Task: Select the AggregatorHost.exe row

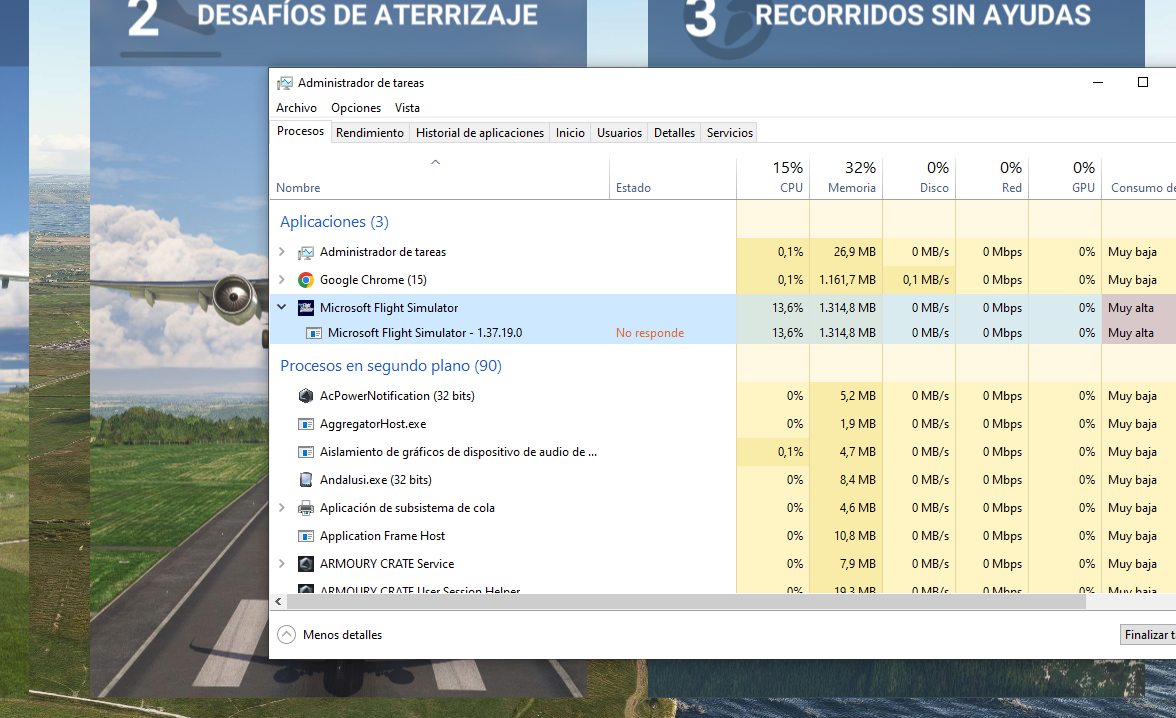Action: coord(723,424)
